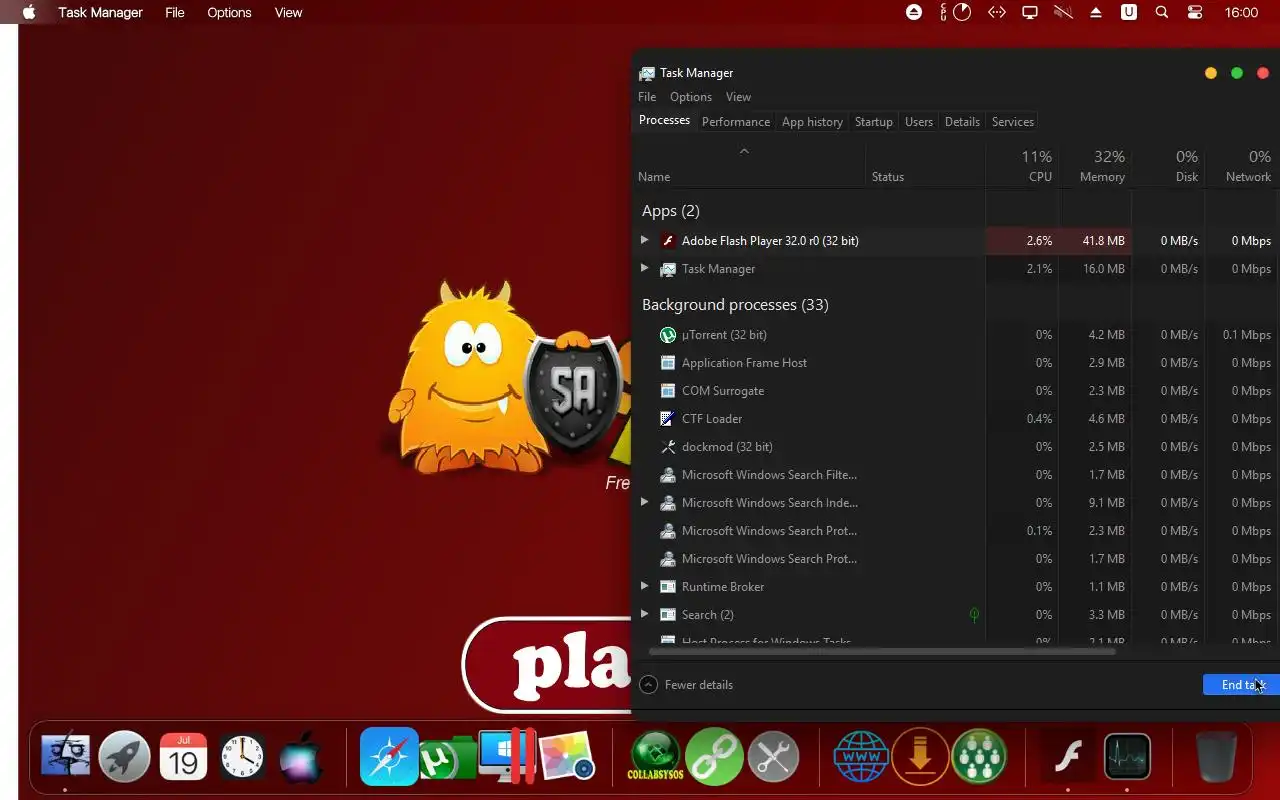This screenshot has width=1280, height=800.
Task: Open the Trash in the dock
Action: tap(1216, 756)
